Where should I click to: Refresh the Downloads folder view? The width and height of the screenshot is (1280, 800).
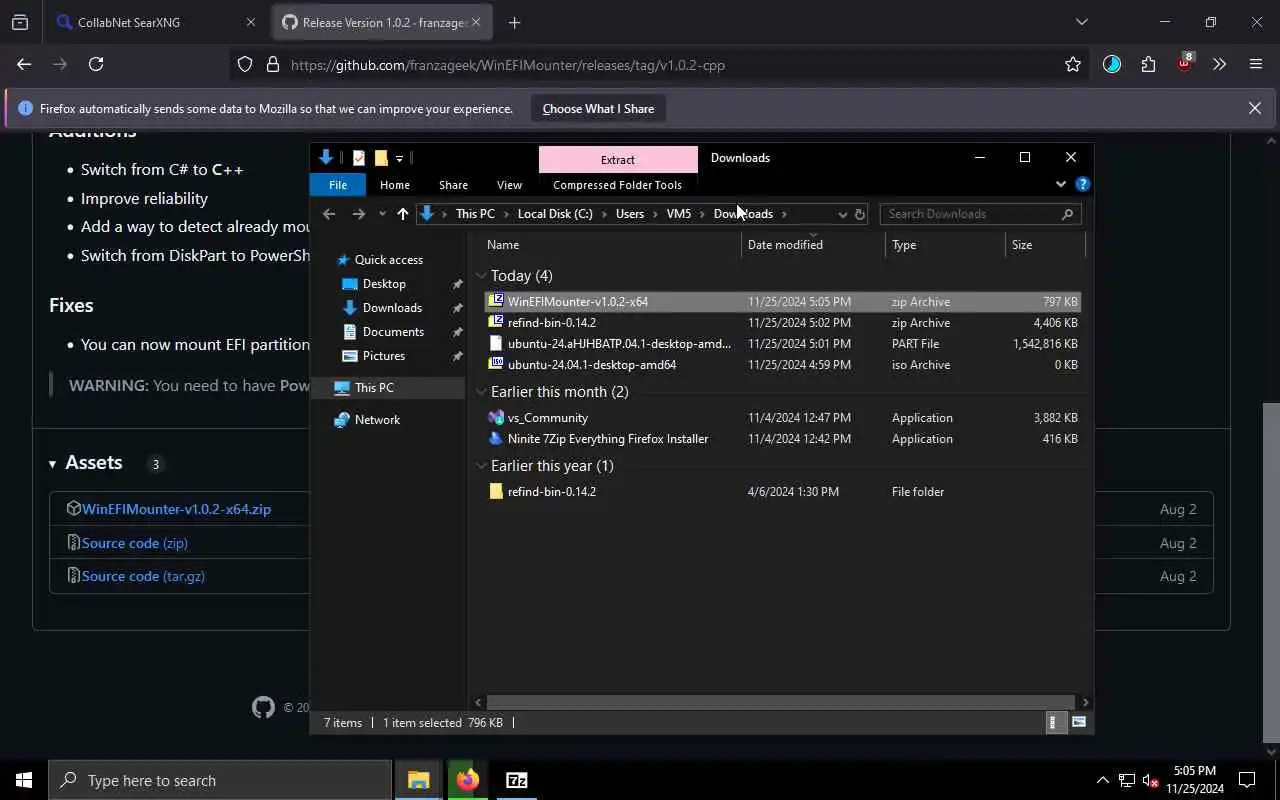tap(859, 214)
